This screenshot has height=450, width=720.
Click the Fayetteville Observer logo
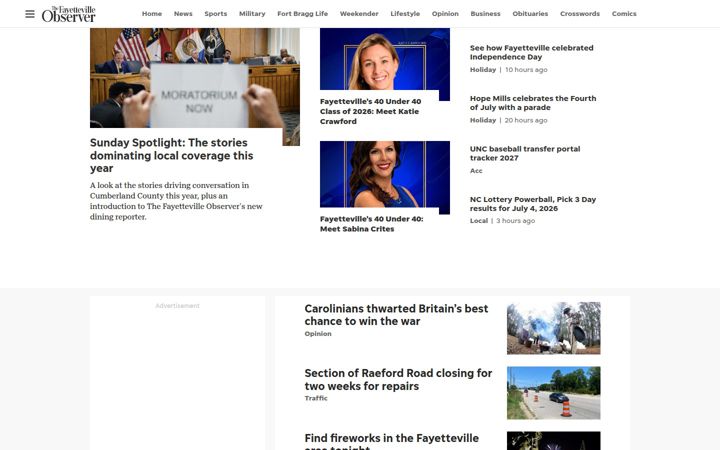[68, 14]
